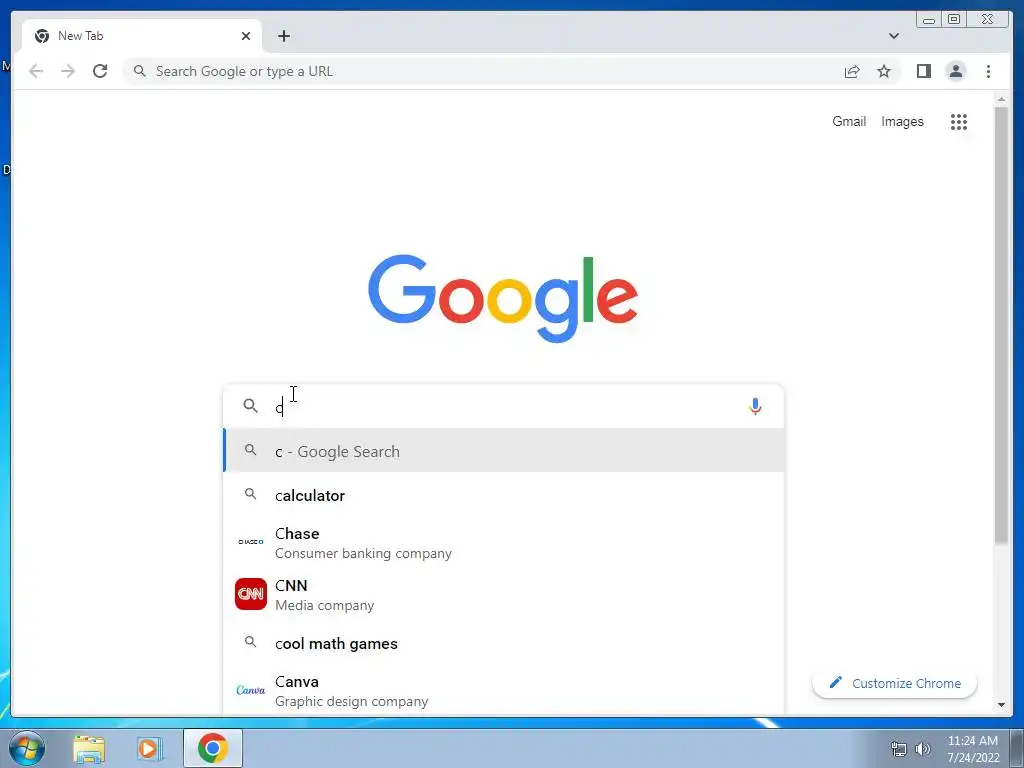1024x768 pixels.
Task: Open the network tray icon
Action: coord(899,749)
